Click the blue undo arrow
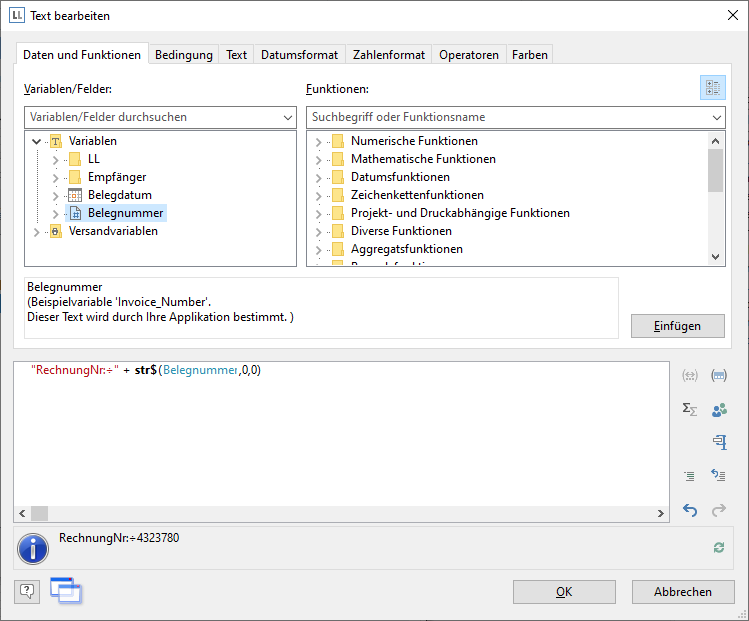 [689, 510]
